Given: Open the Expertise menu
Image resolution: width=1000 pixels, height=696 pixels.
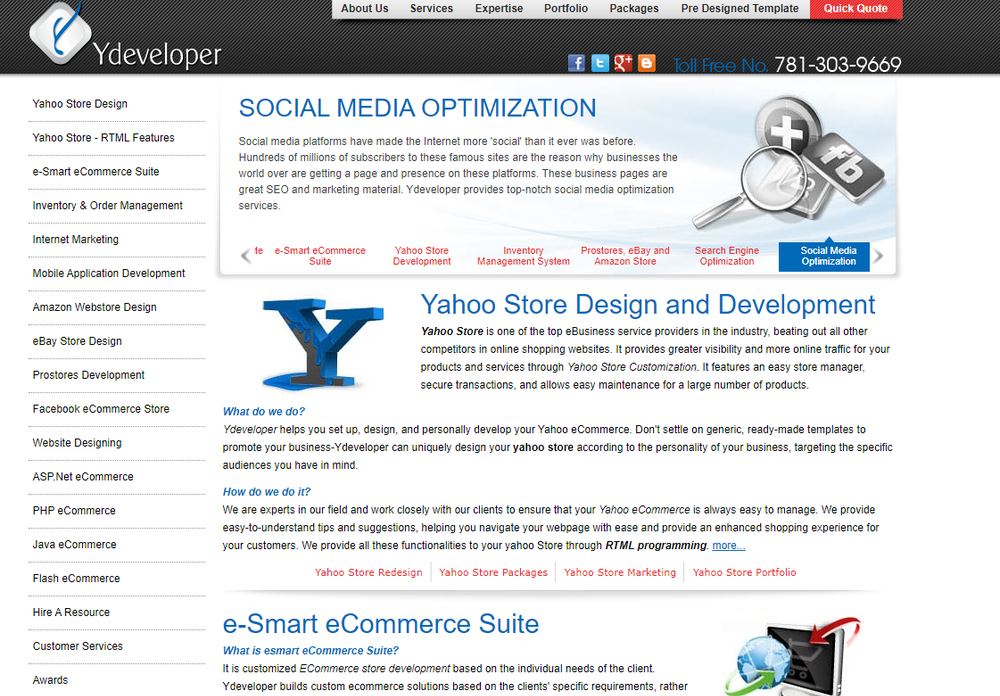Looking at the screenshot, I should coord(499,8).
